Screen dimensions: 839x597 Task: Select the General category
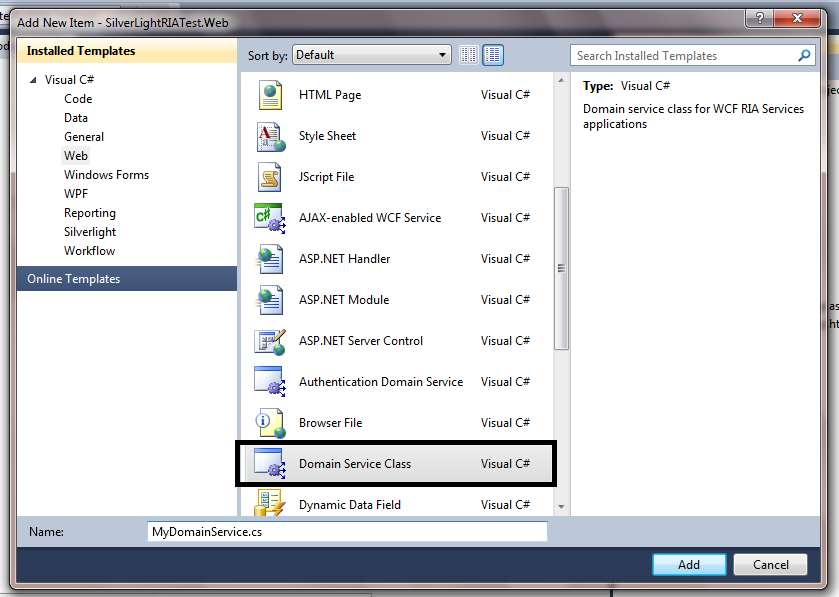click(84, 137)
